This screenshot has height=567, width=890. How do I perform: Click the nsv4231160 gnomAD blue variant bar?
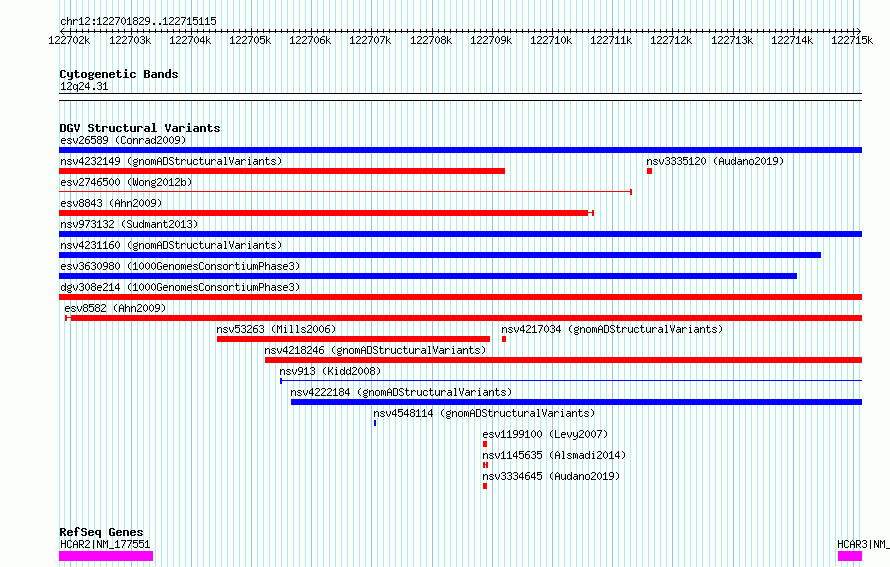pyautogui.click(x=440, y=255)
